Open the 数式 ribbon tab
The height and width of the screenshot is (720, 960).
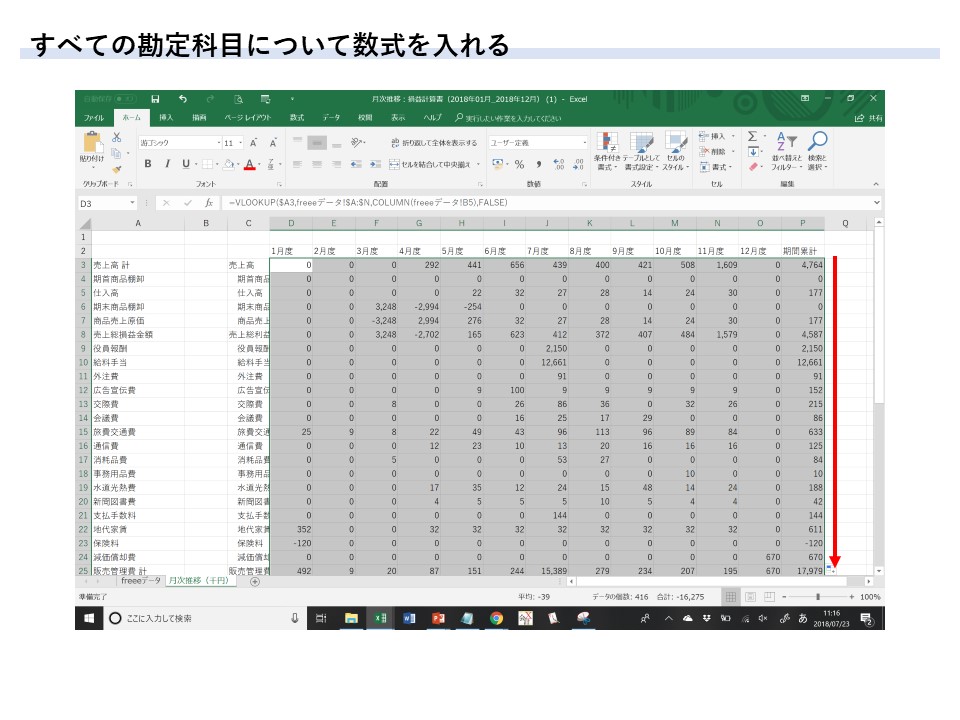click(x=297, y=117)
